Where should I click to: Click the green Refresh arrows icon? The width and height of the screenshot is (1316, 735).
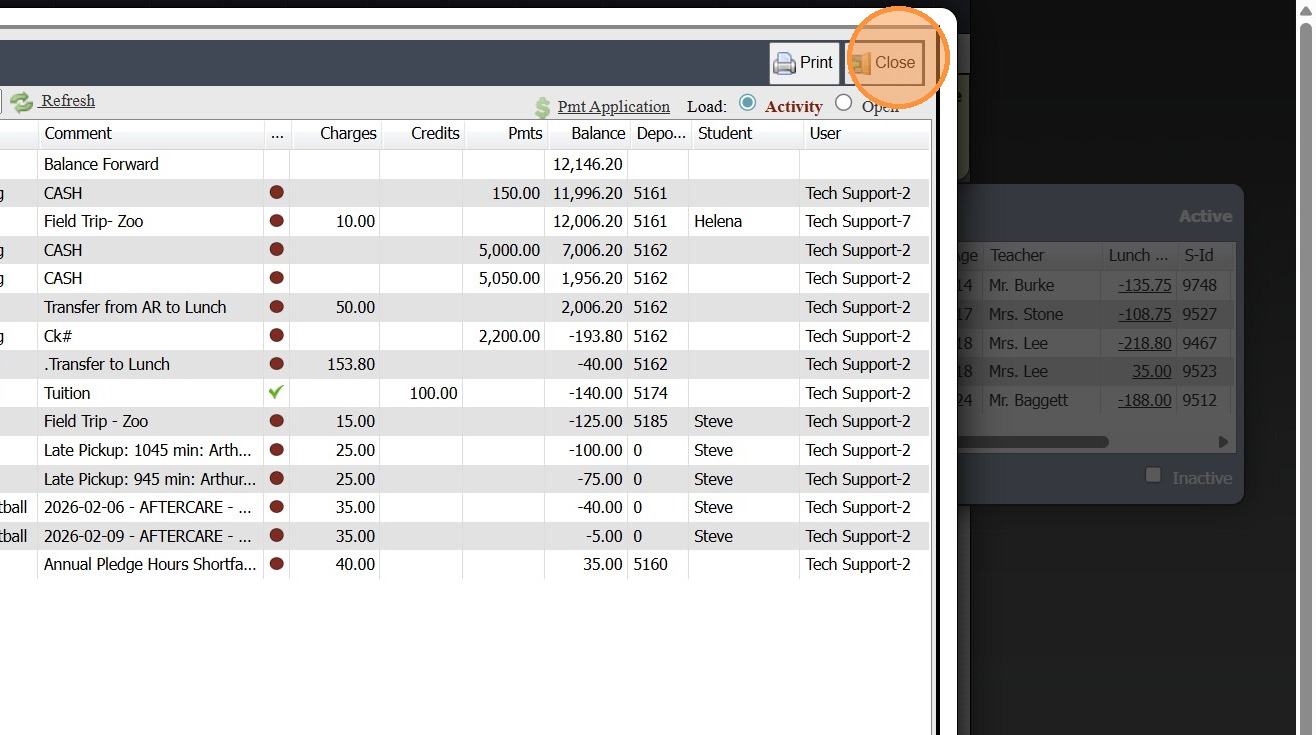22,101
